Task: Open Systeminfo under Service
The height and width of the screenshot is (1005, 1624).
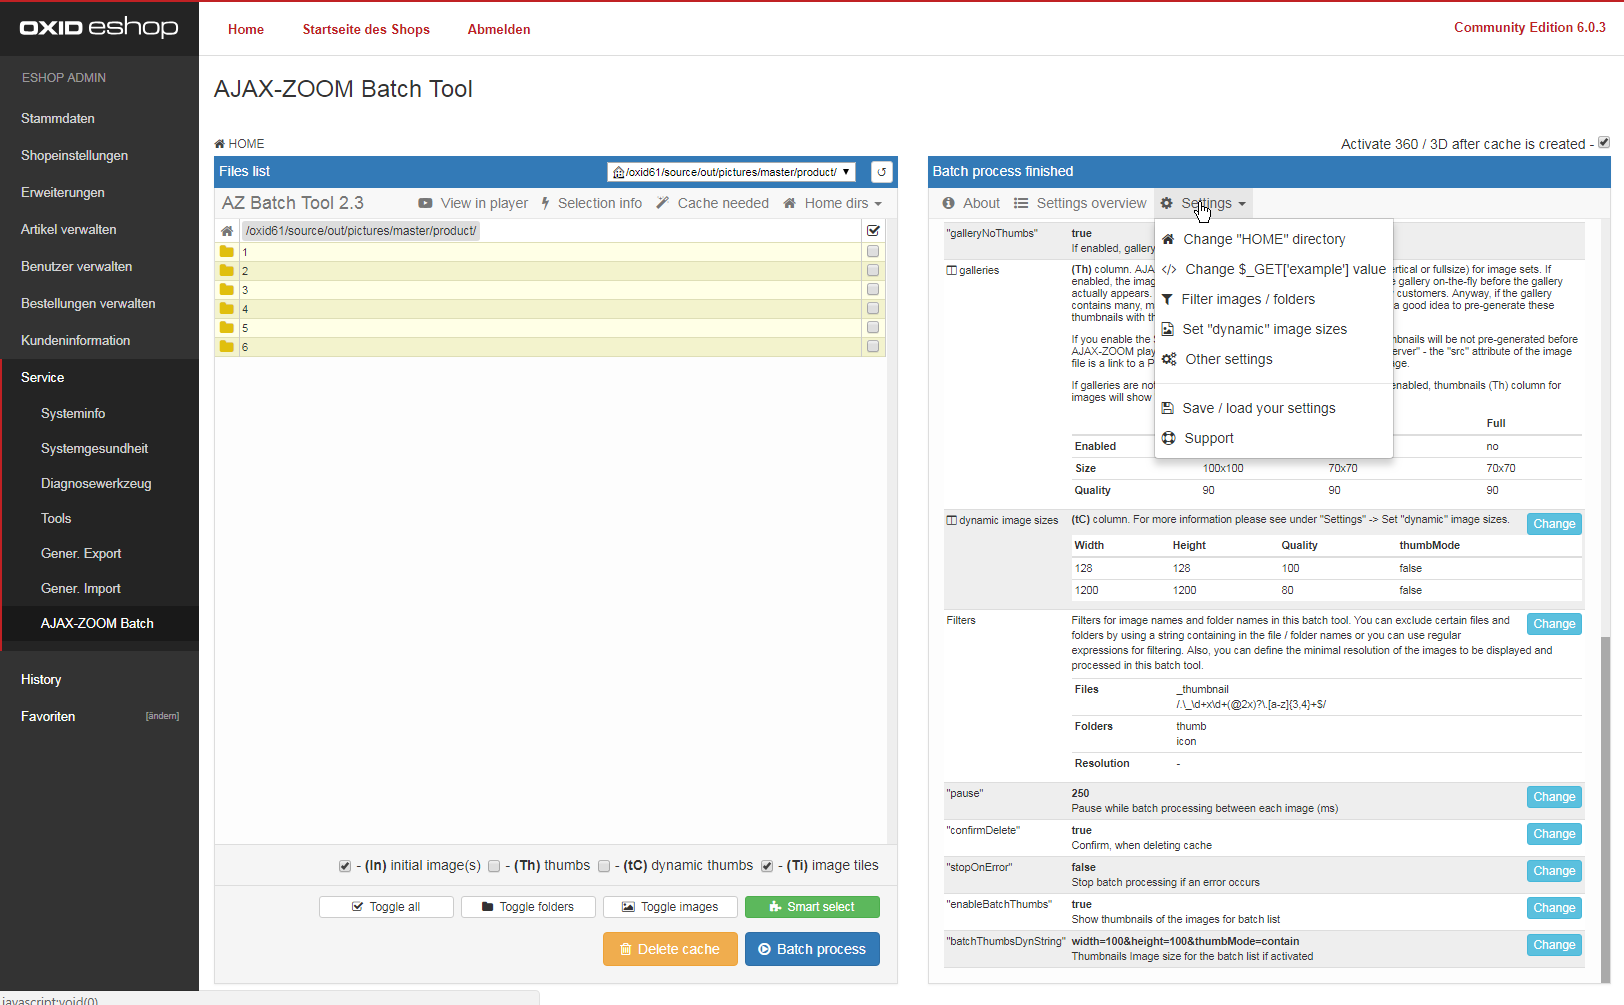Action: 73,413
